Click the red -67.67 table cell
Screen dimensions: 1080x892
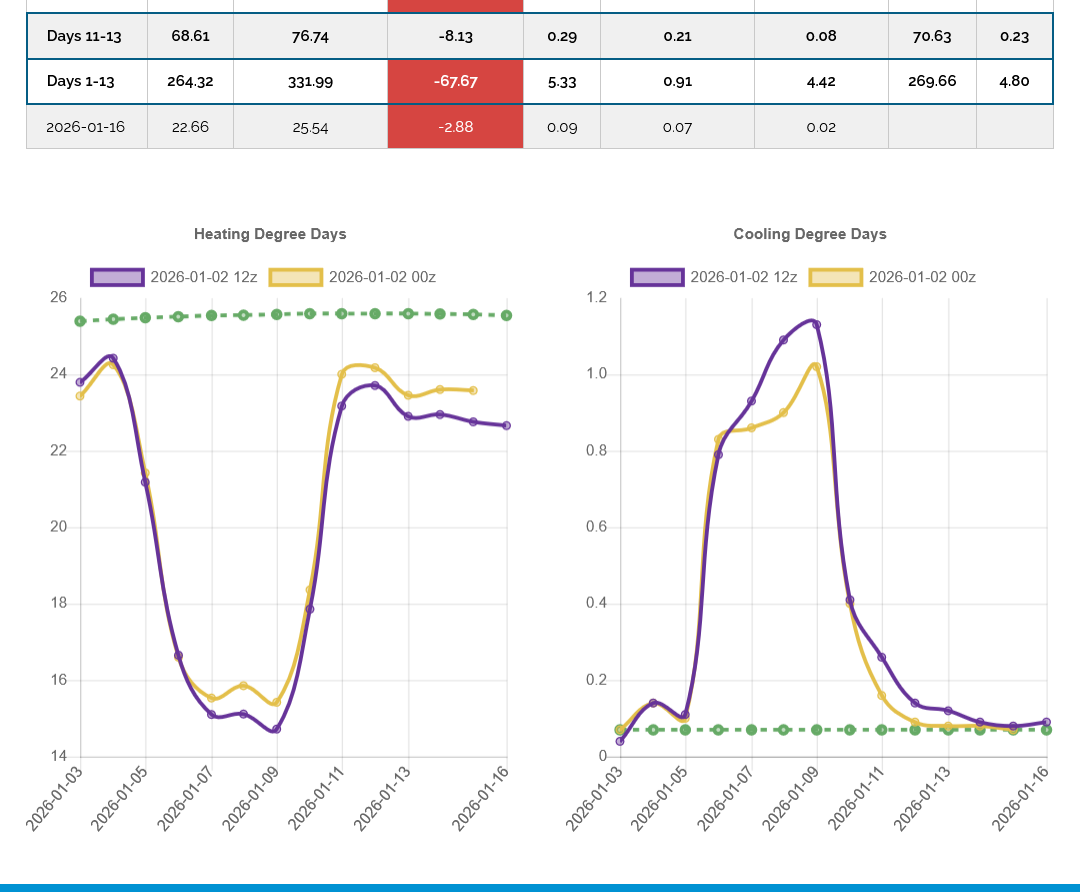tap(455, 81)
